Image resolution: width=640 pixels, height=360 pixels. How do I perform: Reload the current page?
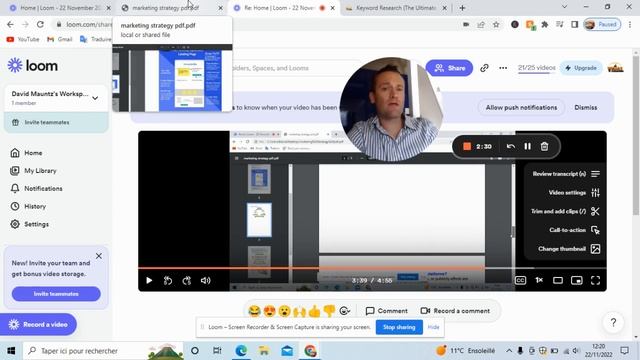[40, 24]
